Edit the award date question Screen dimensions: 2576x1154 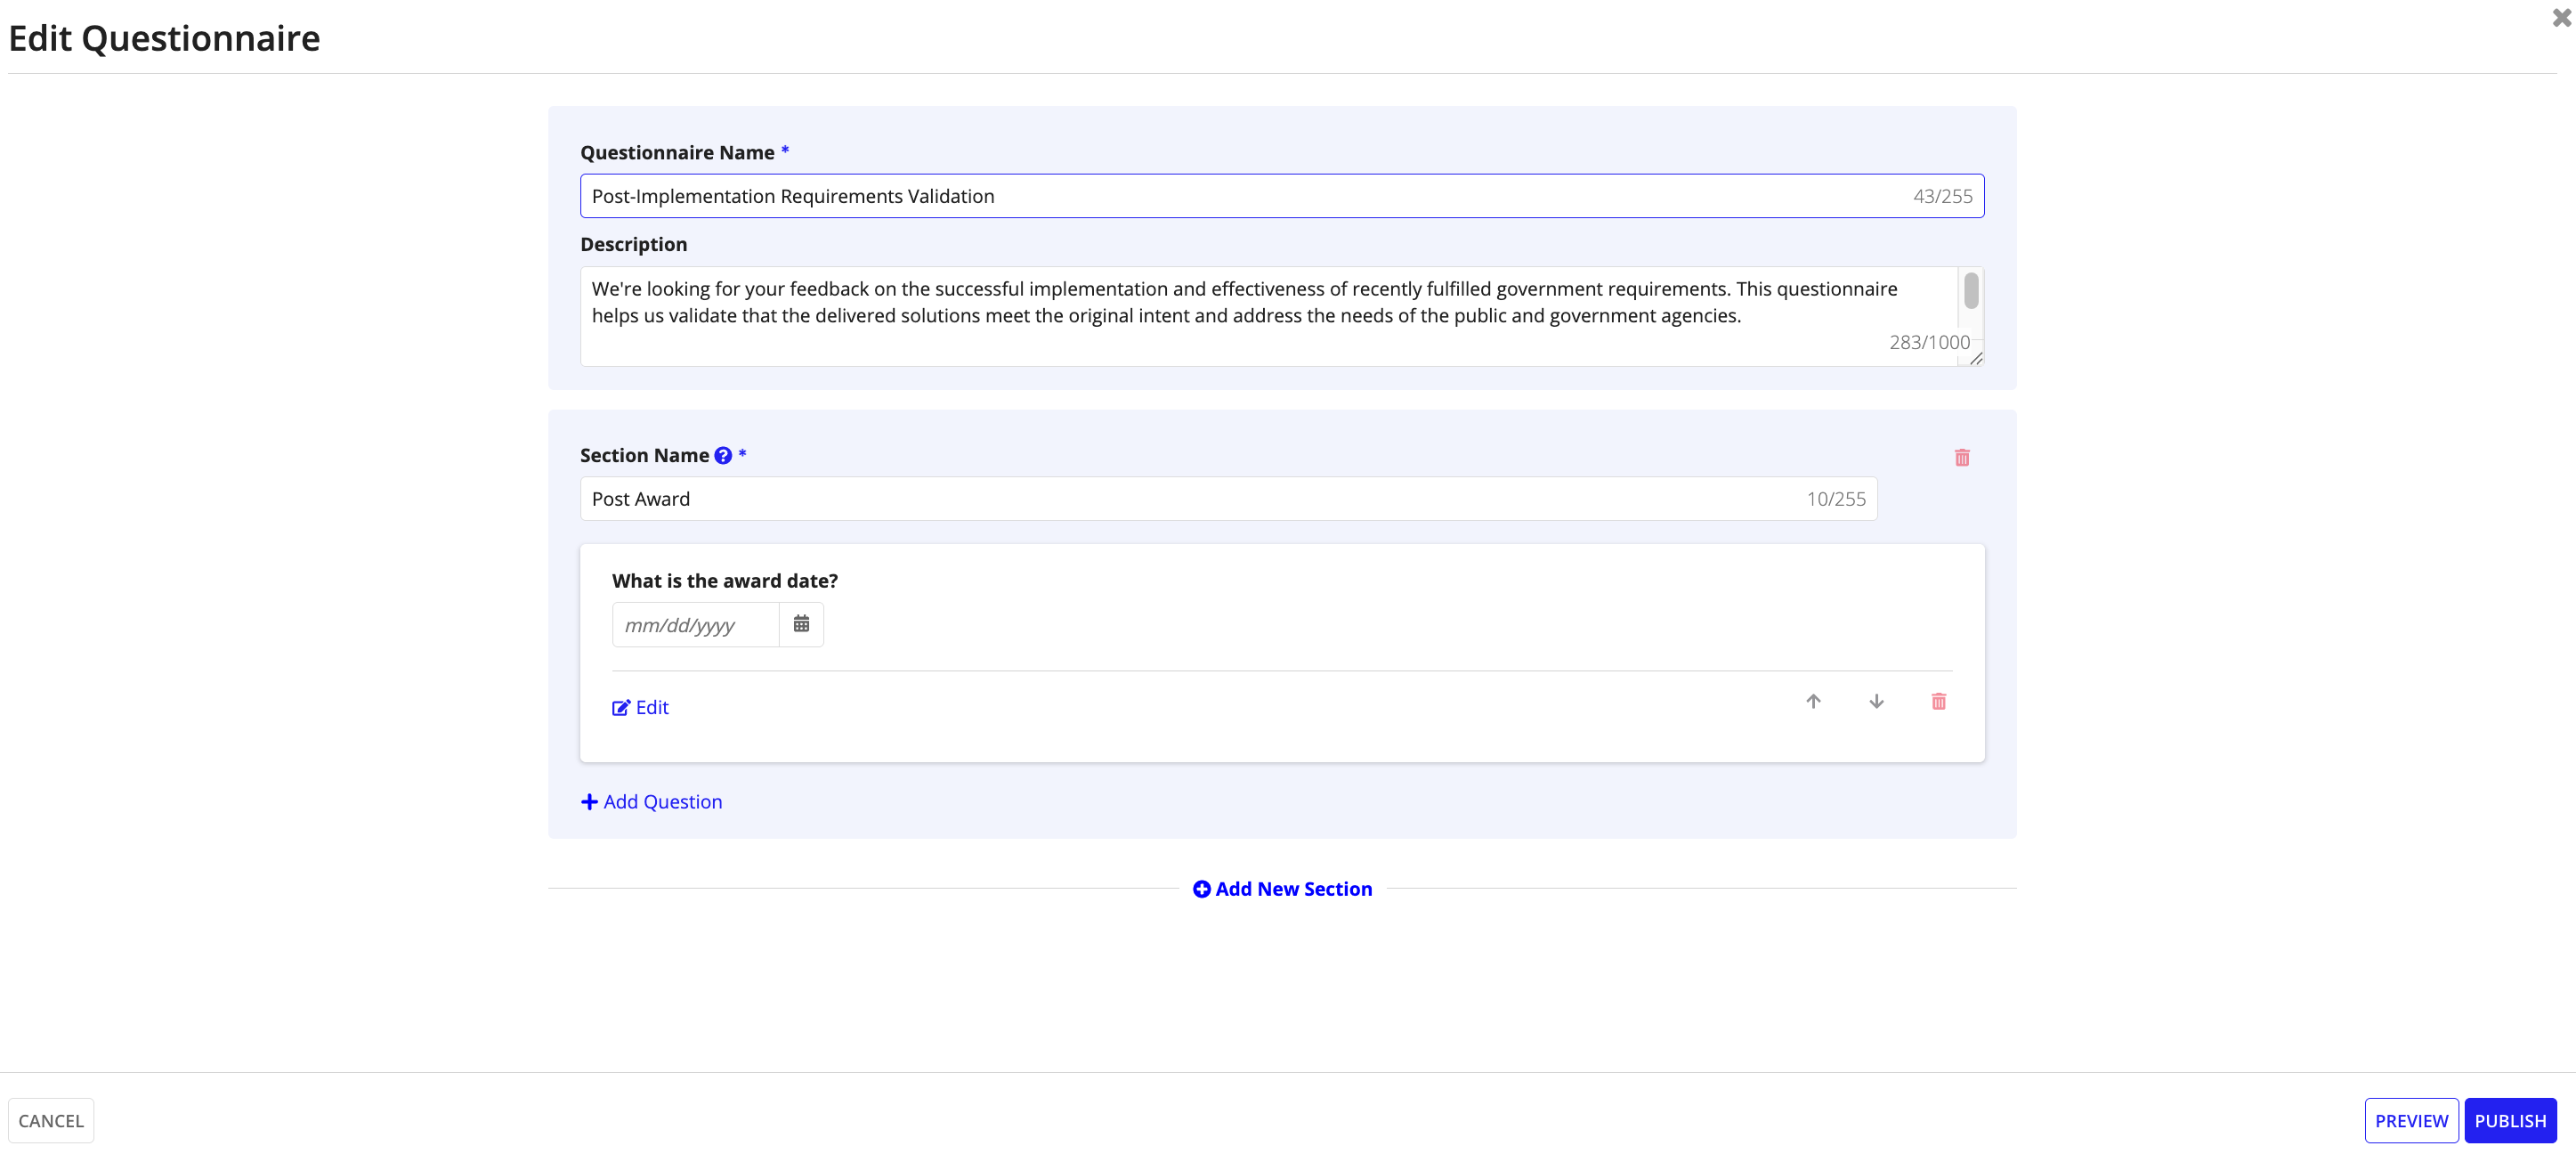point(640,707)
